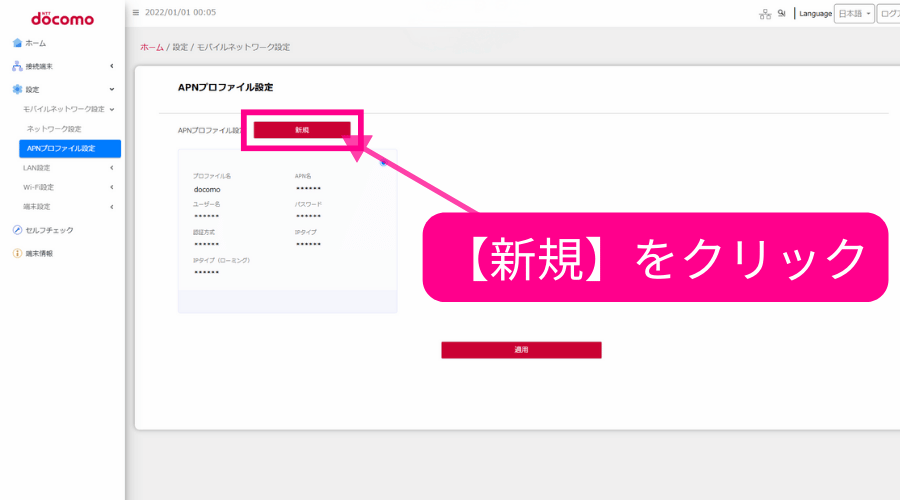Click the self-check icon
This screenshot has height=500, width=900.
pyautogui.click(x=17, y=230)
